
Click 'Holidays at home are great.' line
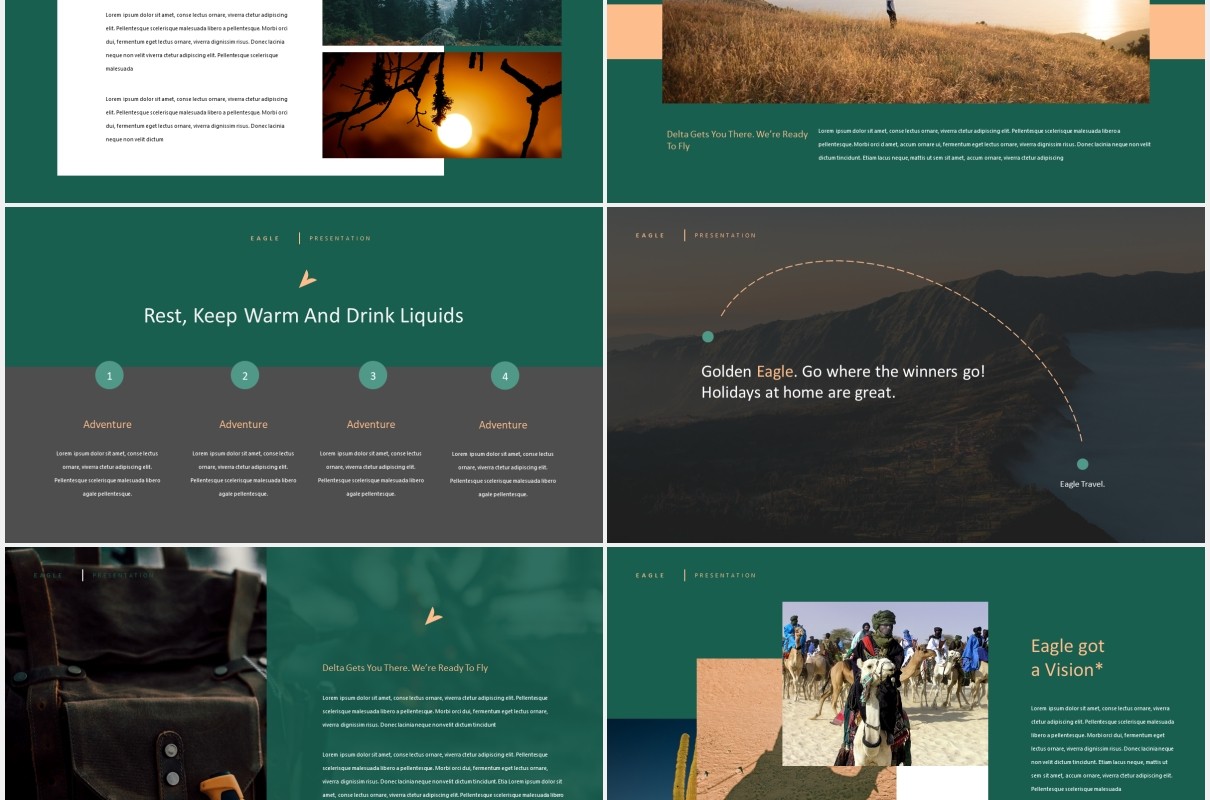click(x=798, y=393)
